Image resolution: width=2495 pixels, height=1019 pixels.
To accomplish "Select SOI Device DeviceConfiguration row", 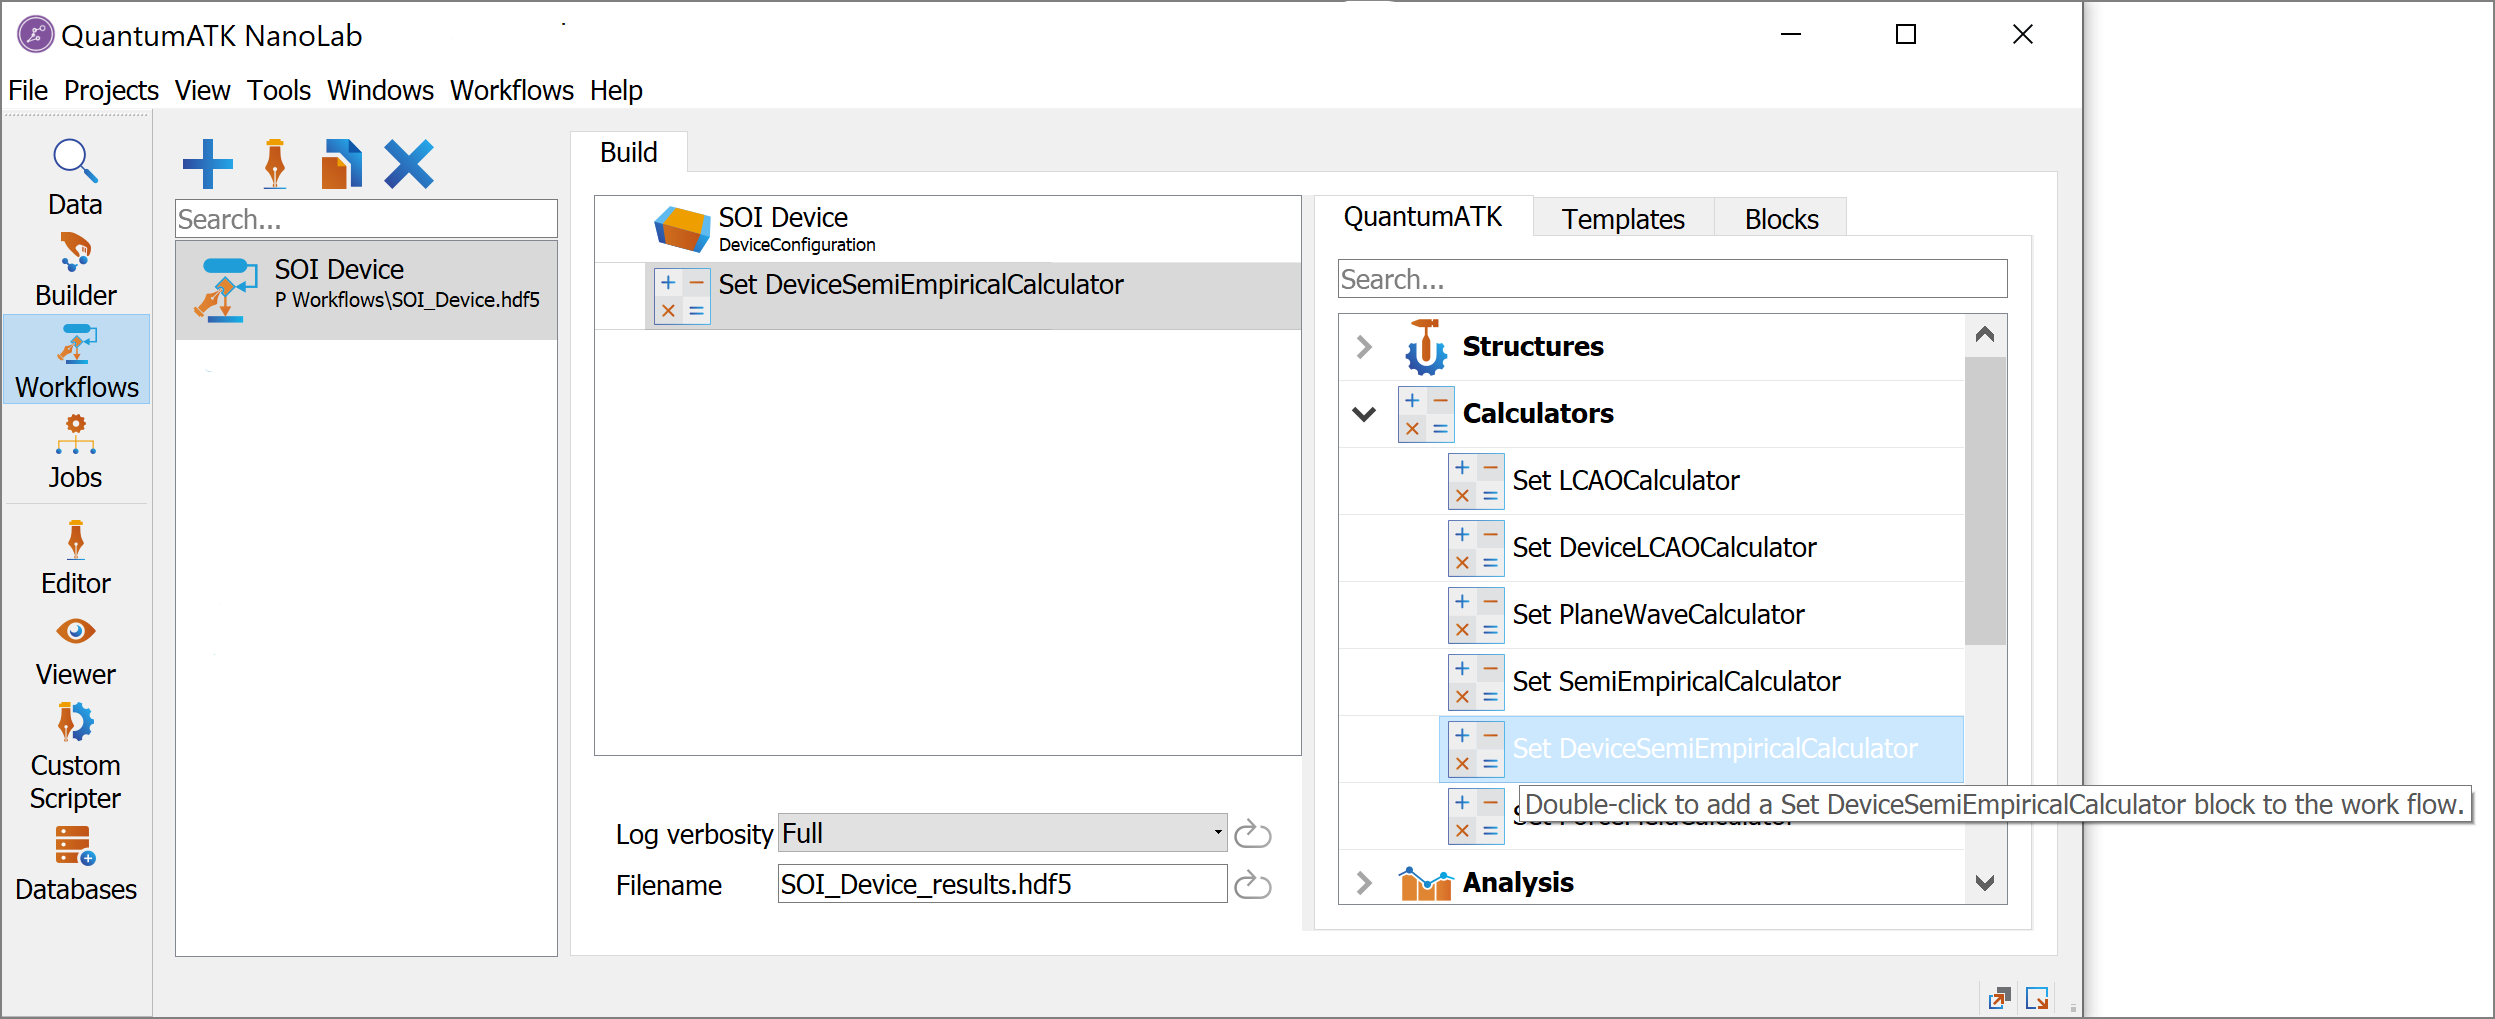I will point(947,229).
